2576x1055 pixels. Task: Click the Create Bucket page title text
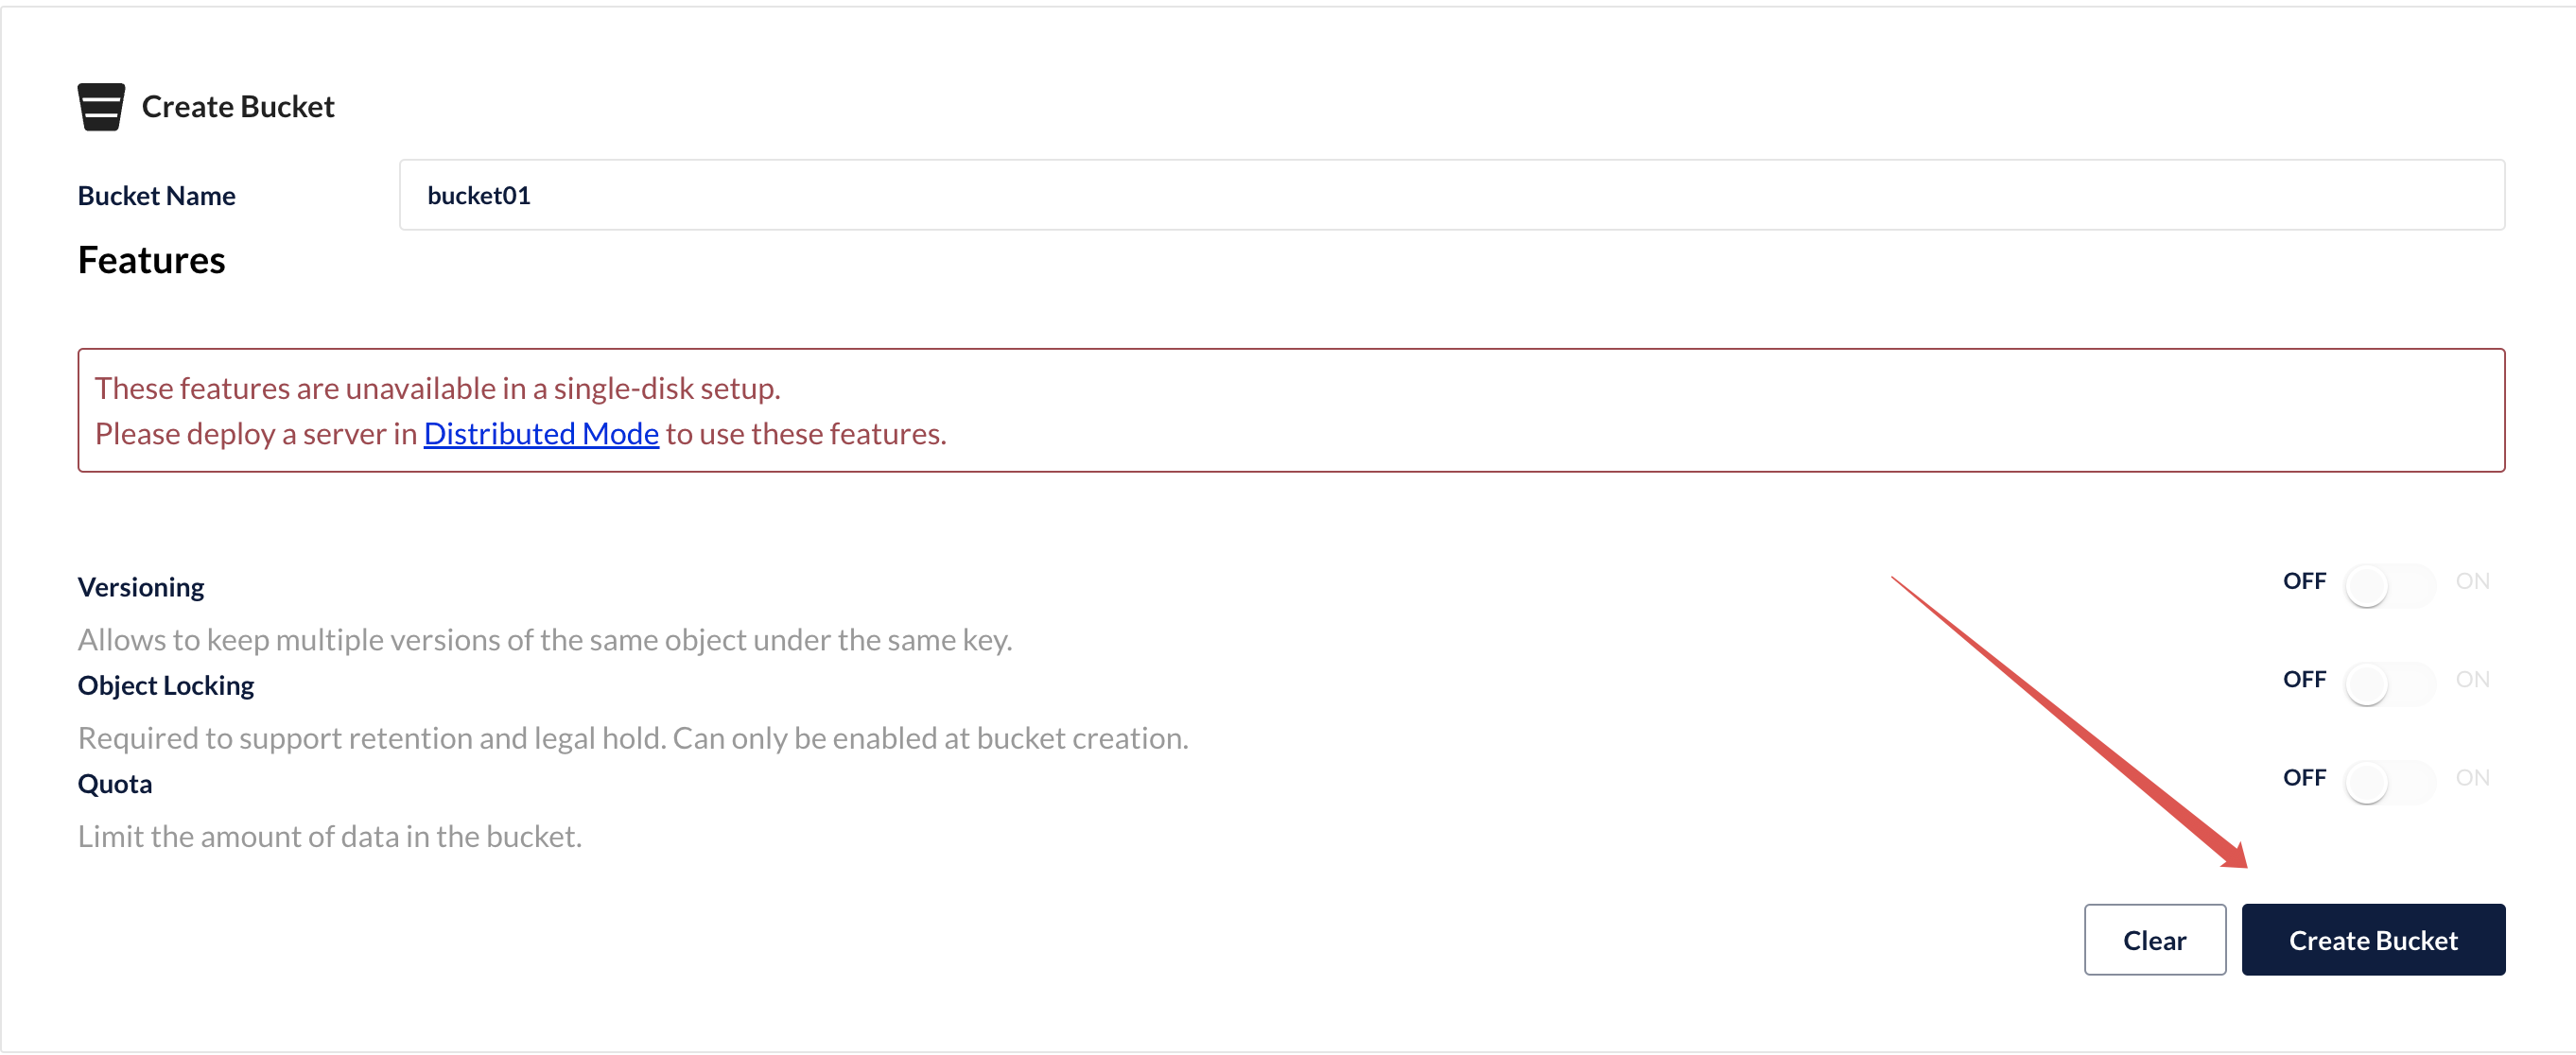[238, 107]
